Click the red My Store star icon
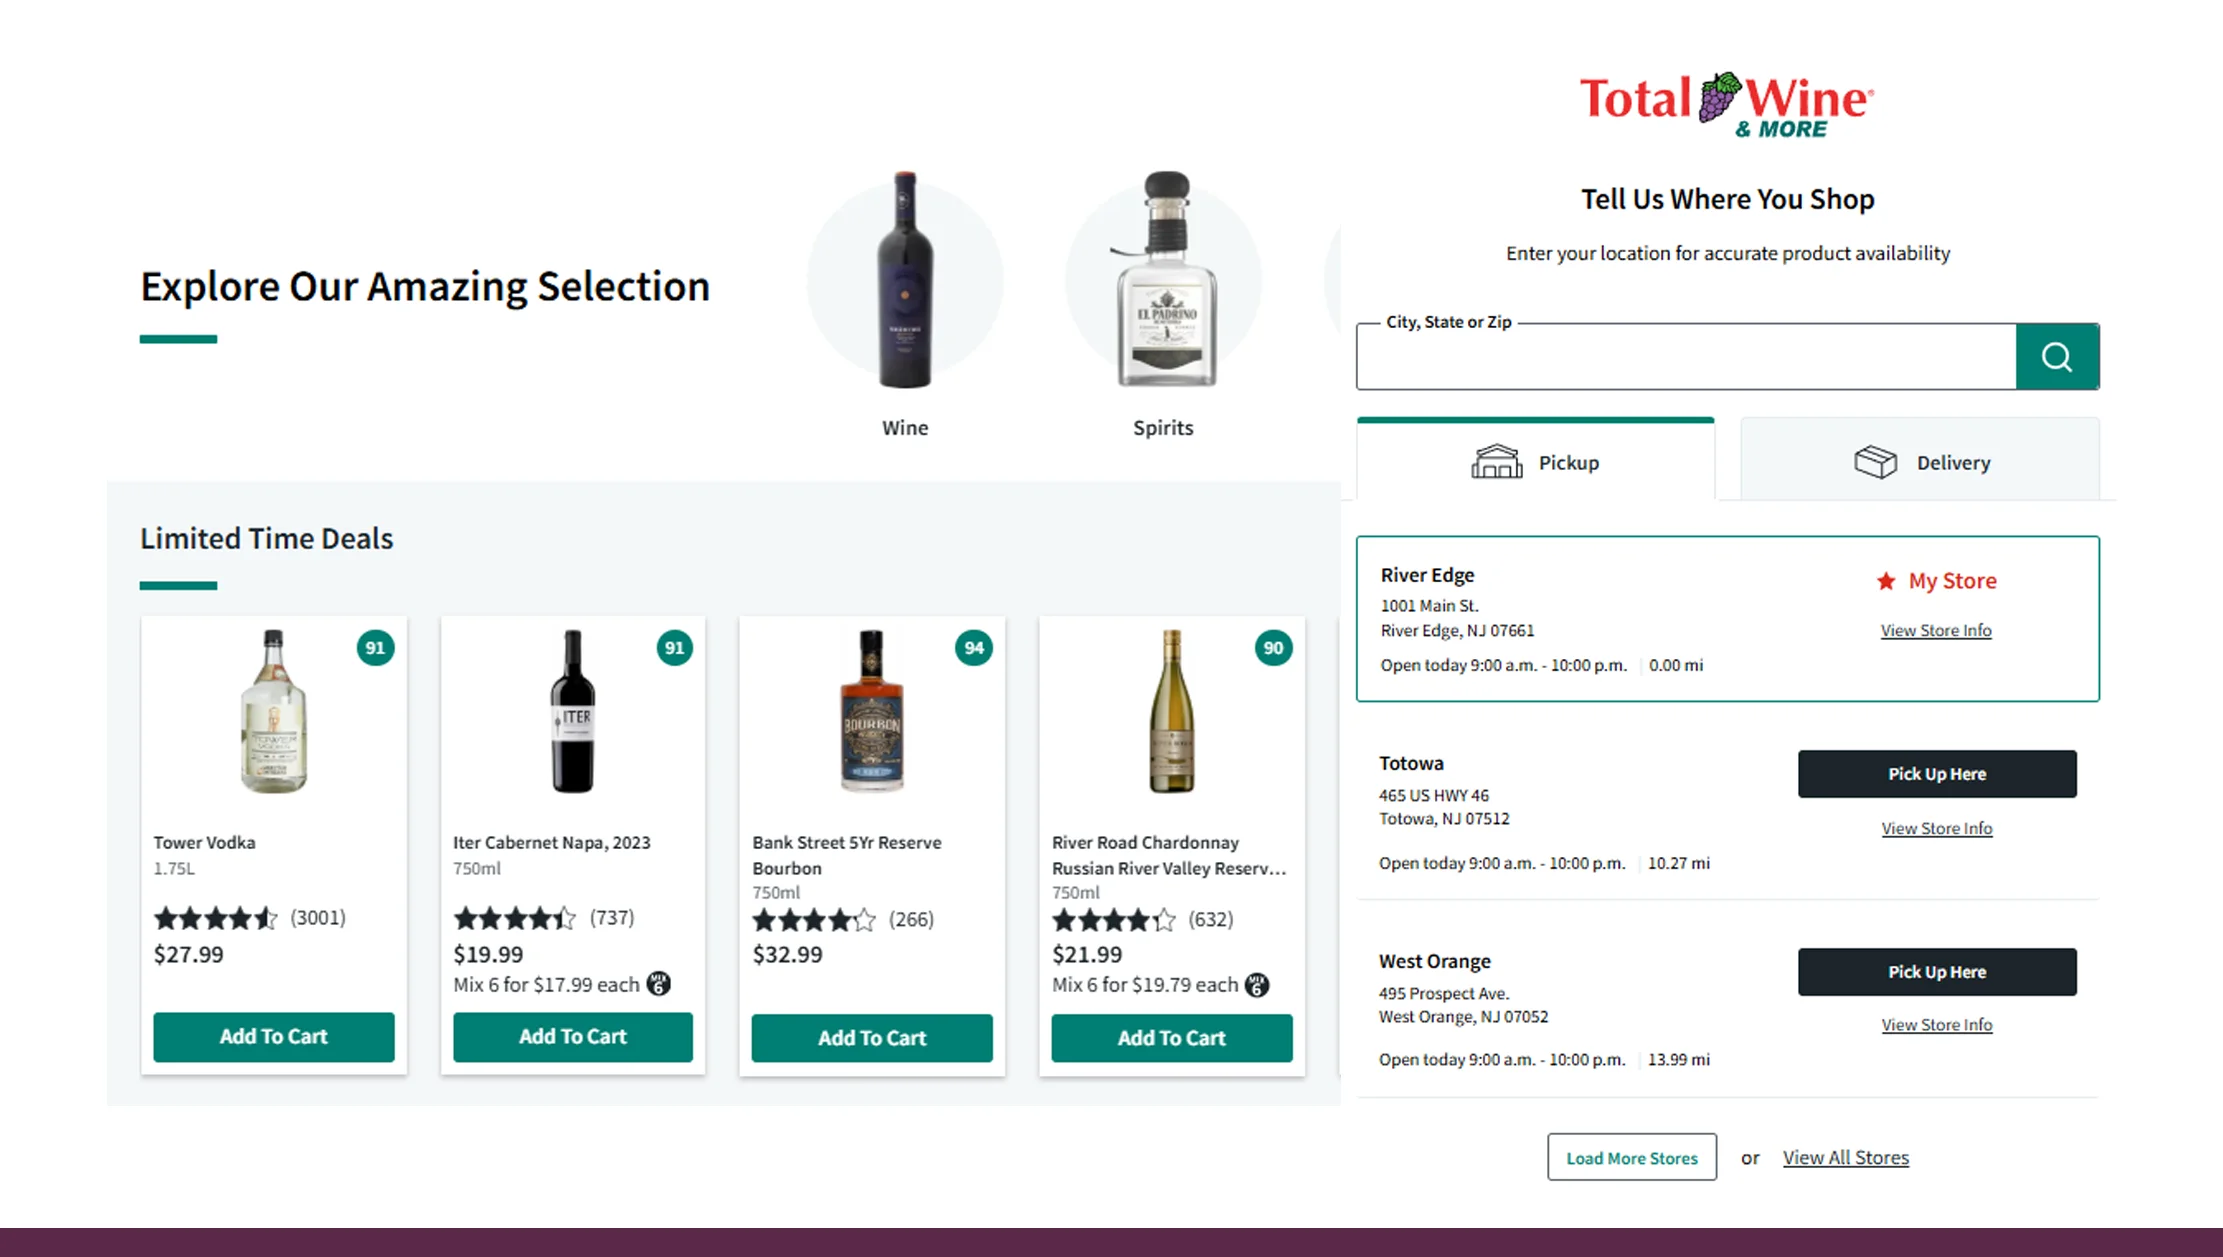2223x1257 pixels. point(1886,580)
